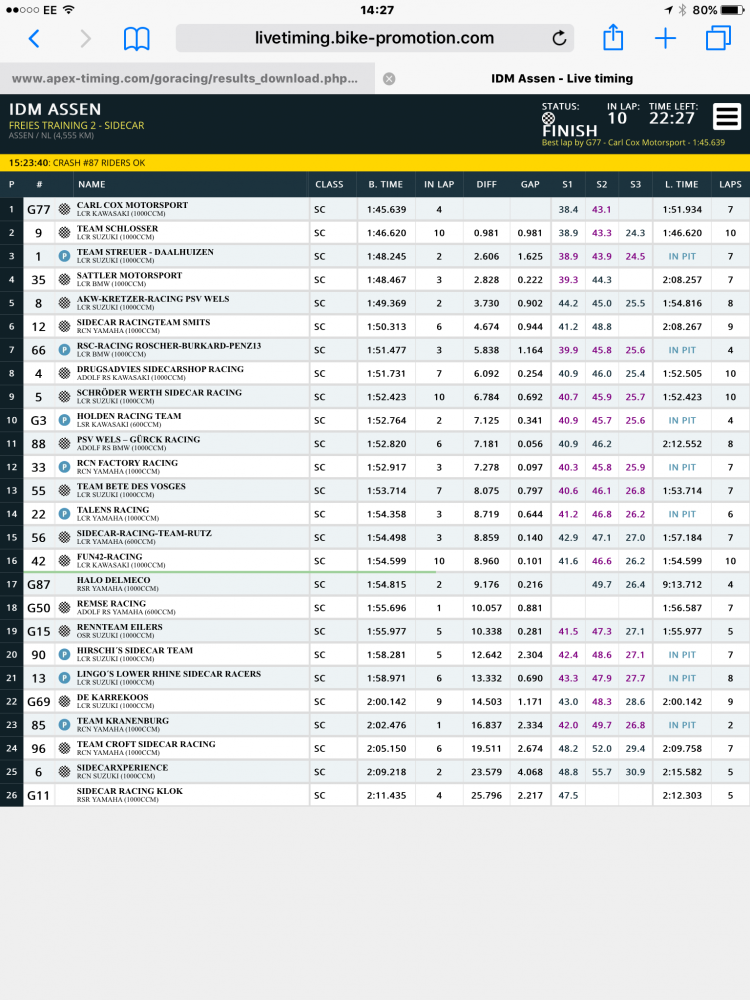The width and height of the screenshot is (750, 1000).
Task: Select PSV Wels – Gürck Racing name
Action: coord(138,439)
